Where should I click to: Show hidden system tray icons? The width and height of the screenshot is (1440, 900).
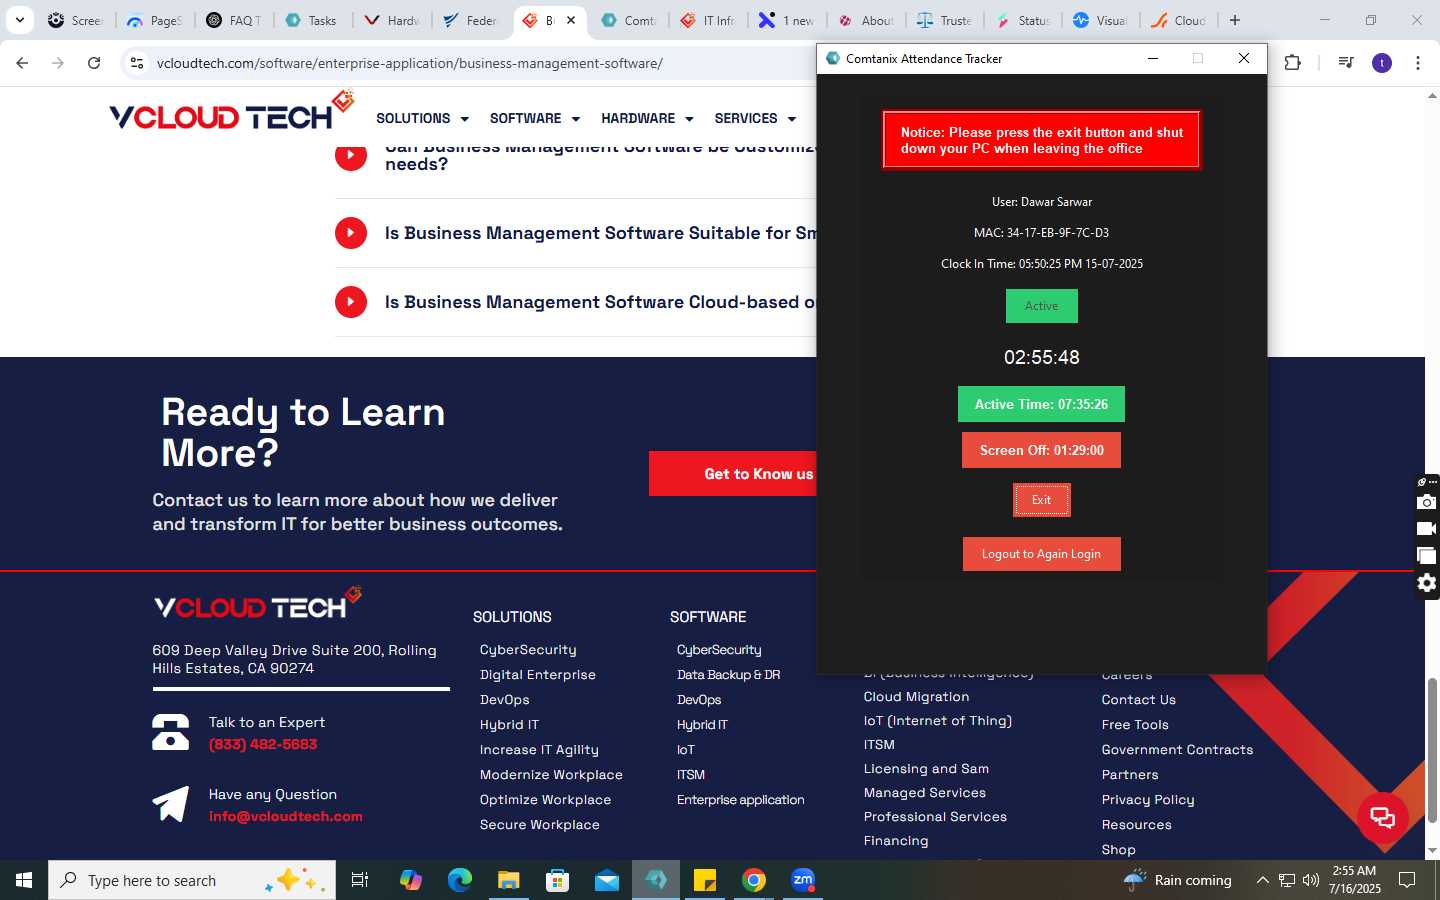click(1262, 880)
